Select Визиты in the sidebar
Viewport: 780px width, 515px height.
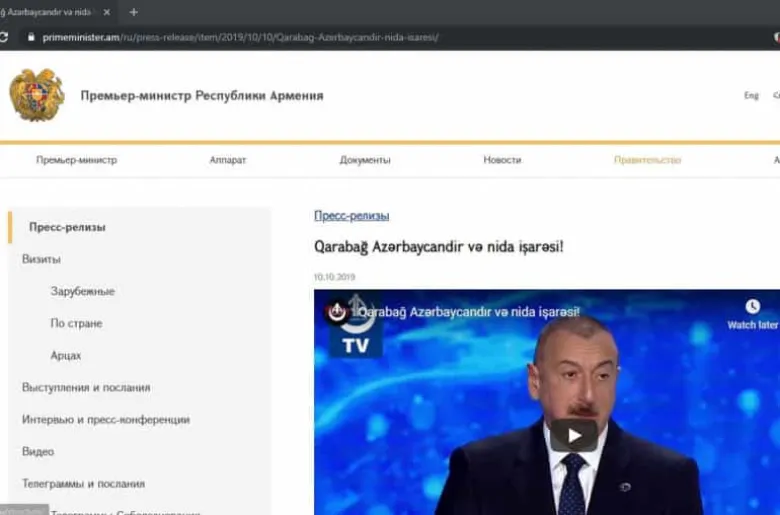click(42, 259)
